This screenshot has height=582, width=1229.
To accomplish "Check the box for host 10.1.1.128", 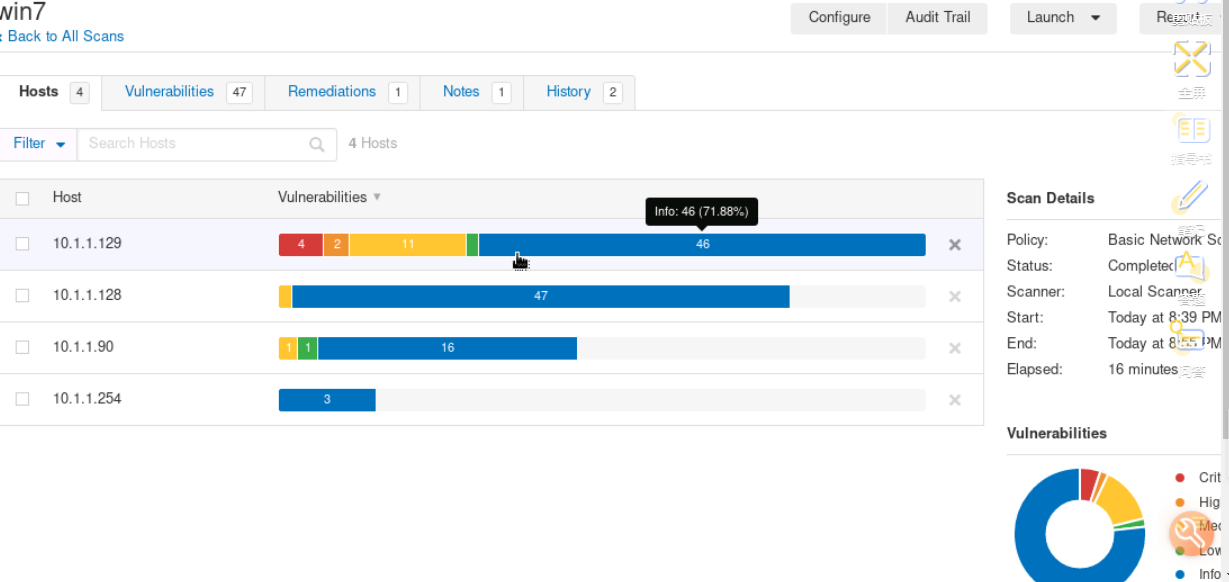I will pos(22,296).
